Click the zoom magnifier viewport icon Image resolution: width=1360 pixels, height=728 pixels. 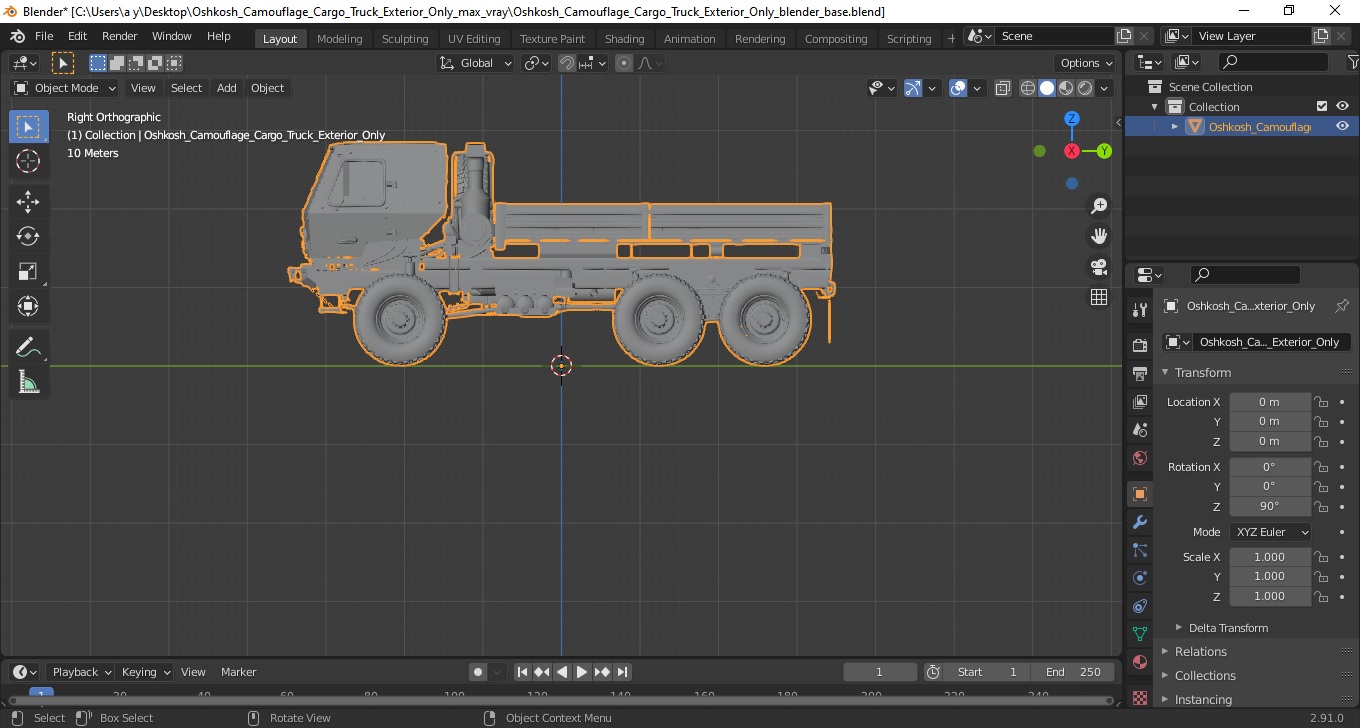click(1099, 206)
